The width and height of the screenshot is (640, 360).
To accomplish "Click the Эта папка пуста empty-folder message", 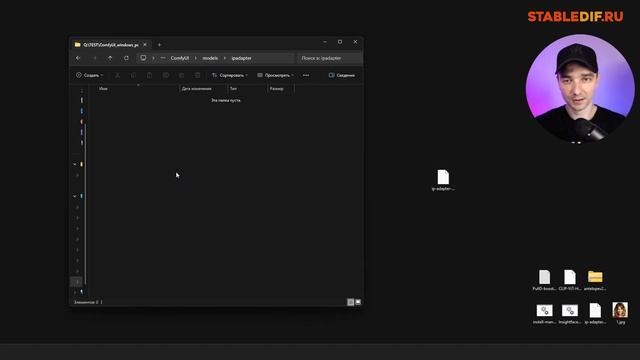I will [226, 100].
